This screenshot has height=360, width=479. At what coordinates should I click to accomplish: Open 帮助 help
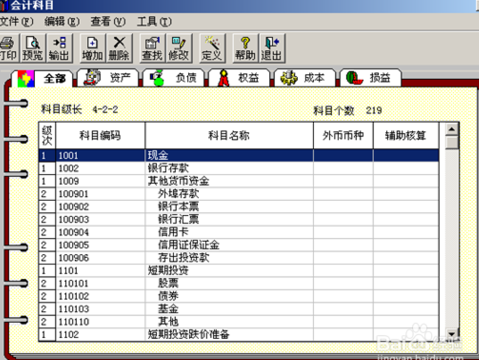click(x=245, y=48)
